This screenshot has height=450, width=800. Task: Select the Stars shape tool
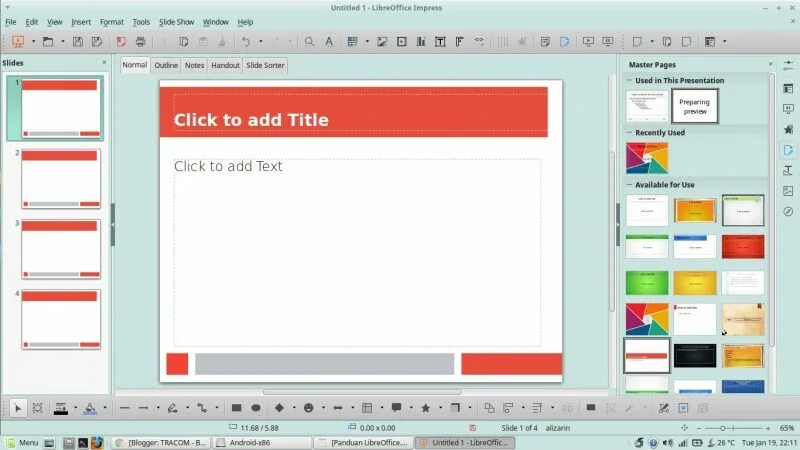pos(426,408)
